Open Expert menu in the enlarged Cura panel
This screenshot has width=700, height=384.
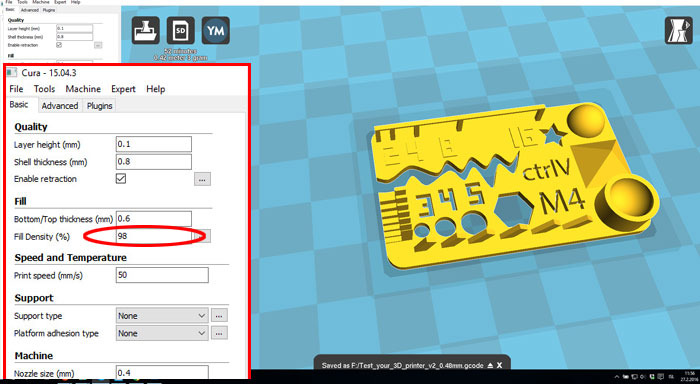pyautogui.click(x=123, y=89)
